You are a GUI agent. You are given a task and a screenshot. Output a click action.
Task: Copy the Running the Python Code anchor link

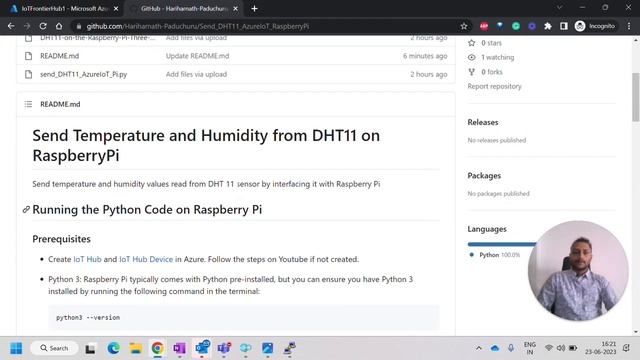pyautogui.click(x=26, y=210)
